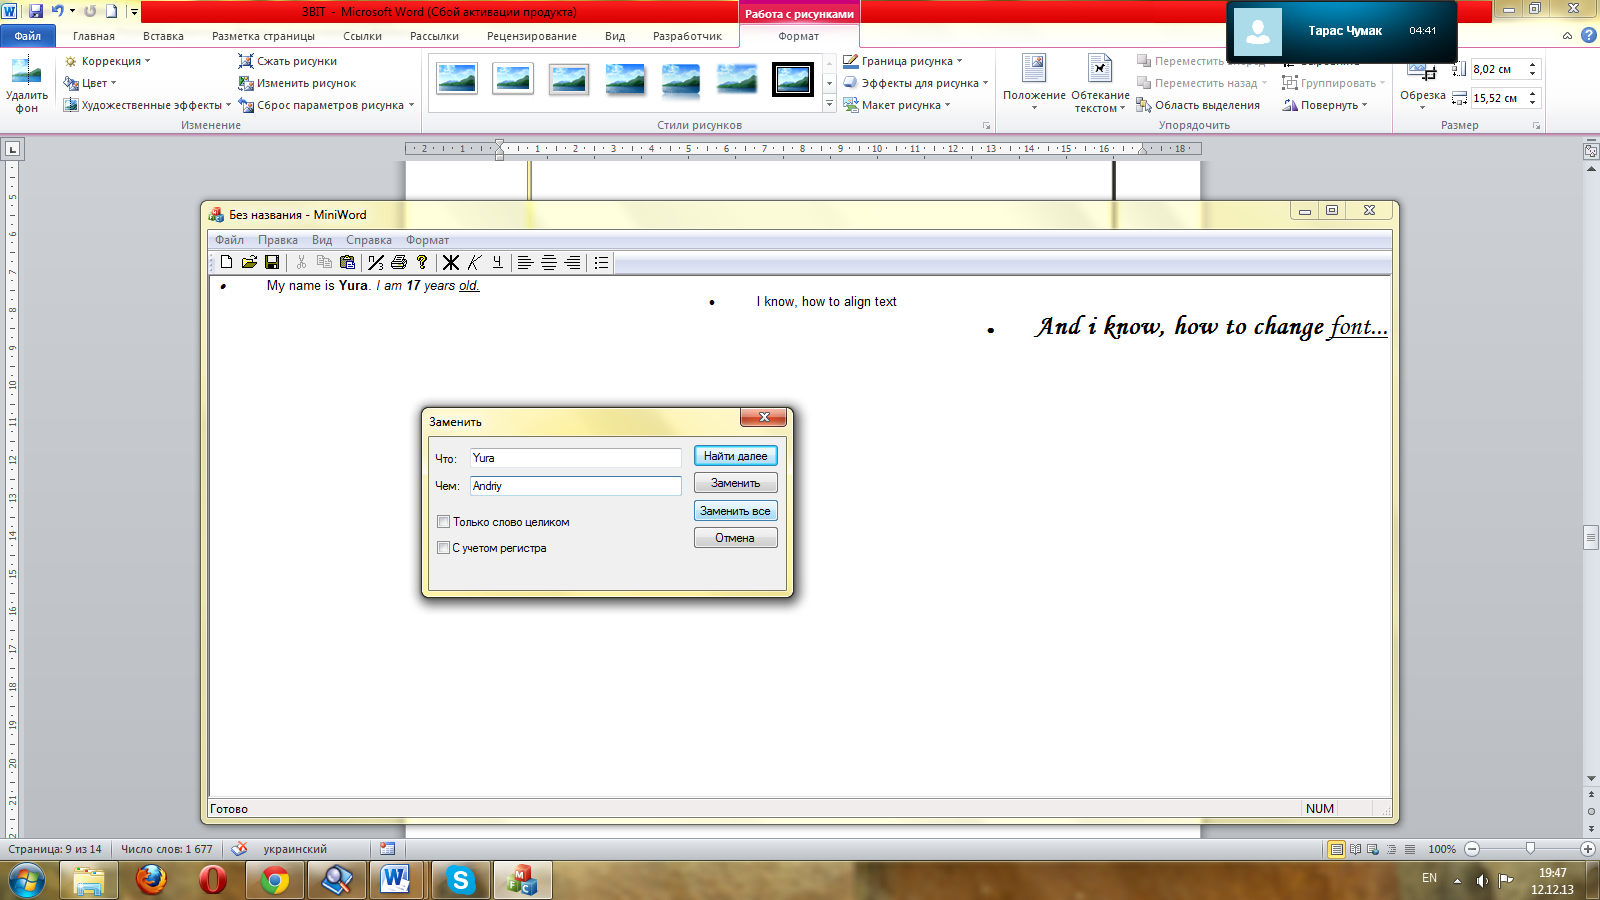Open Word 'Разметка страницы' ribbon tab

pyautogui.click(x=263, y=36)
